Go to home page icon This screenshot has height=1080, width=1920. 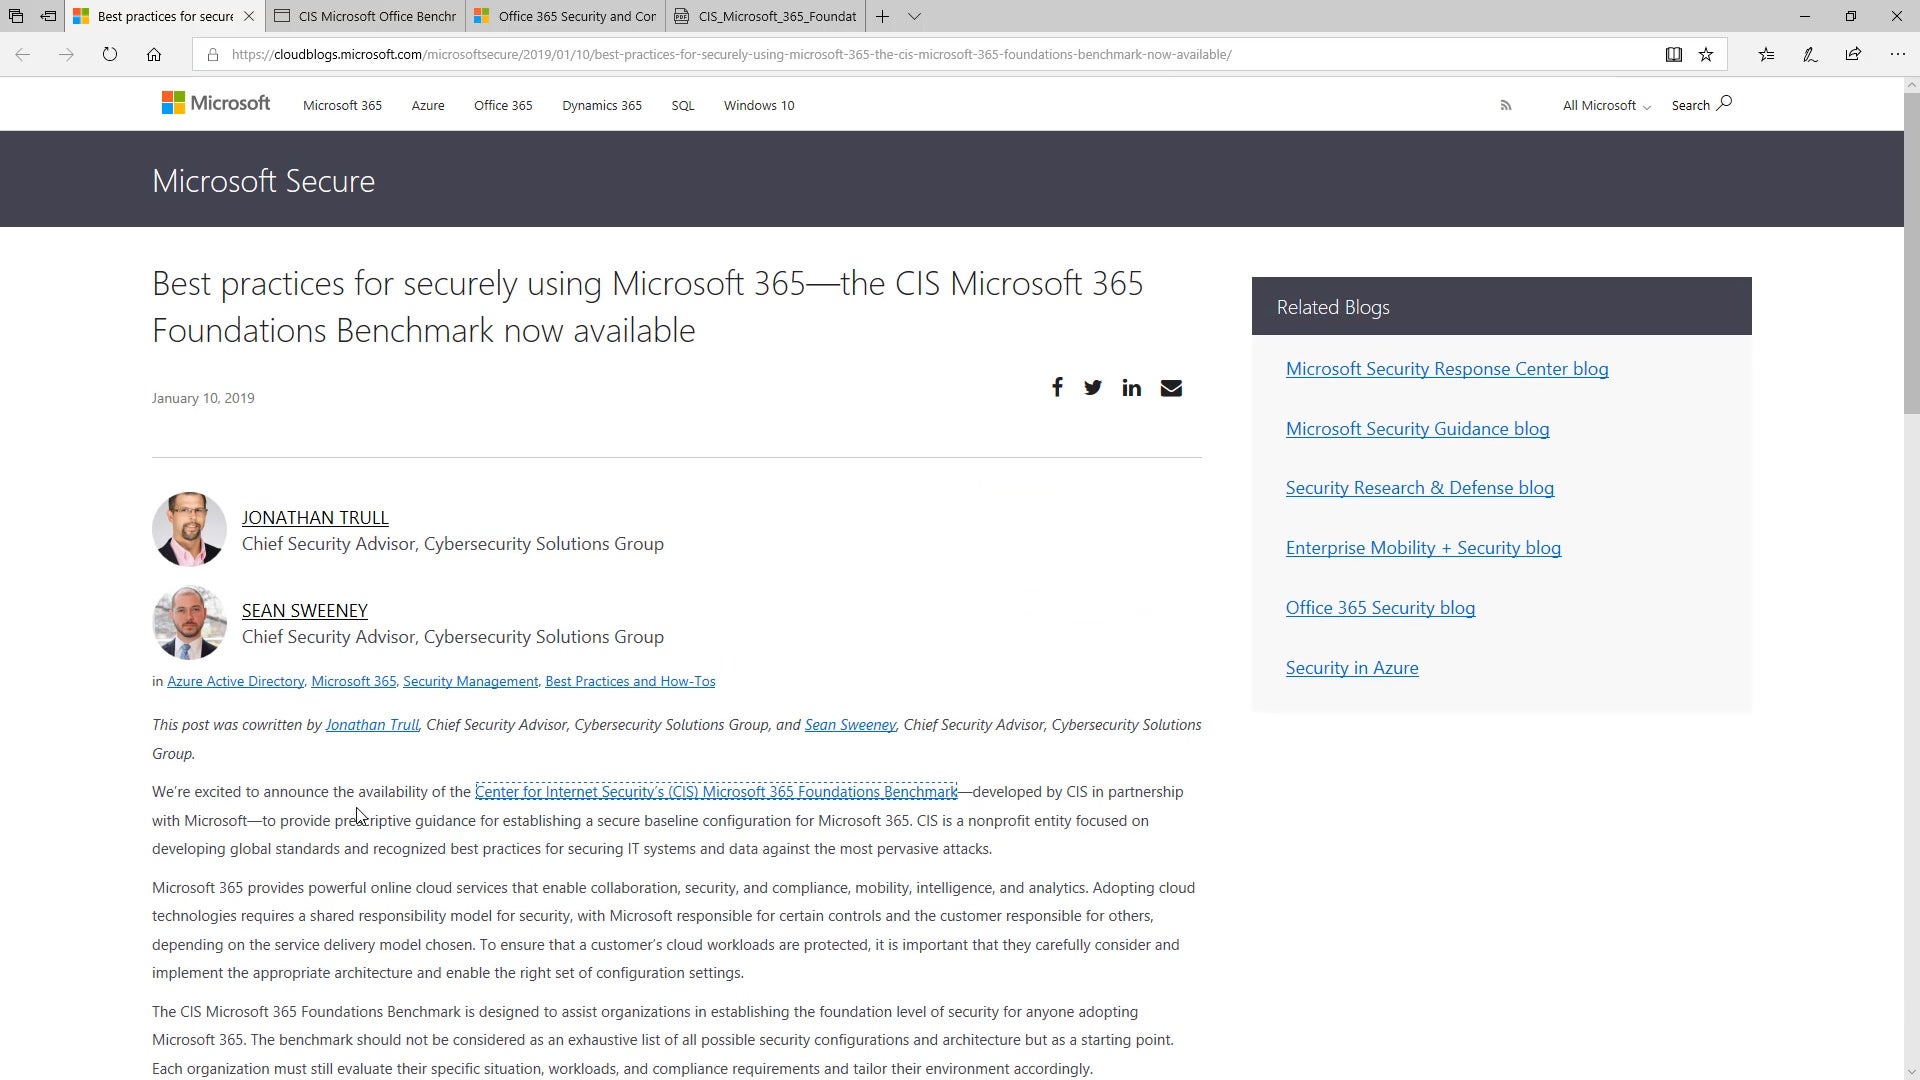pos(154,54)
